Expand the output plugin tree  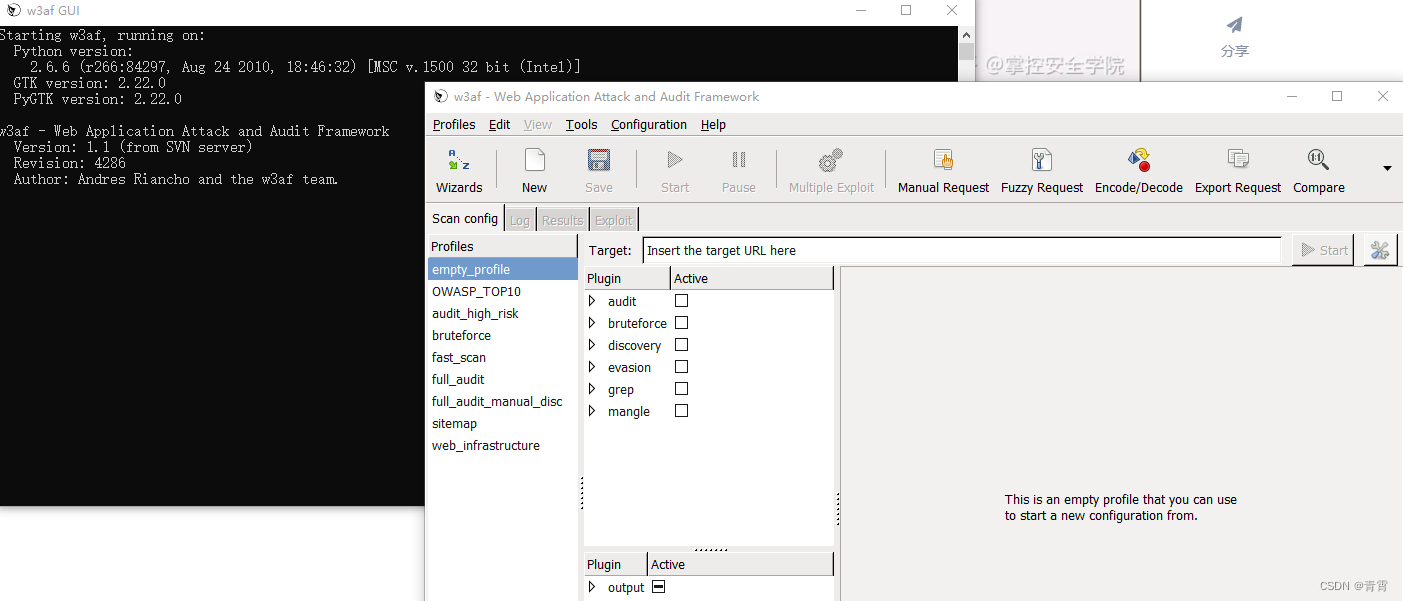[592, 587]
